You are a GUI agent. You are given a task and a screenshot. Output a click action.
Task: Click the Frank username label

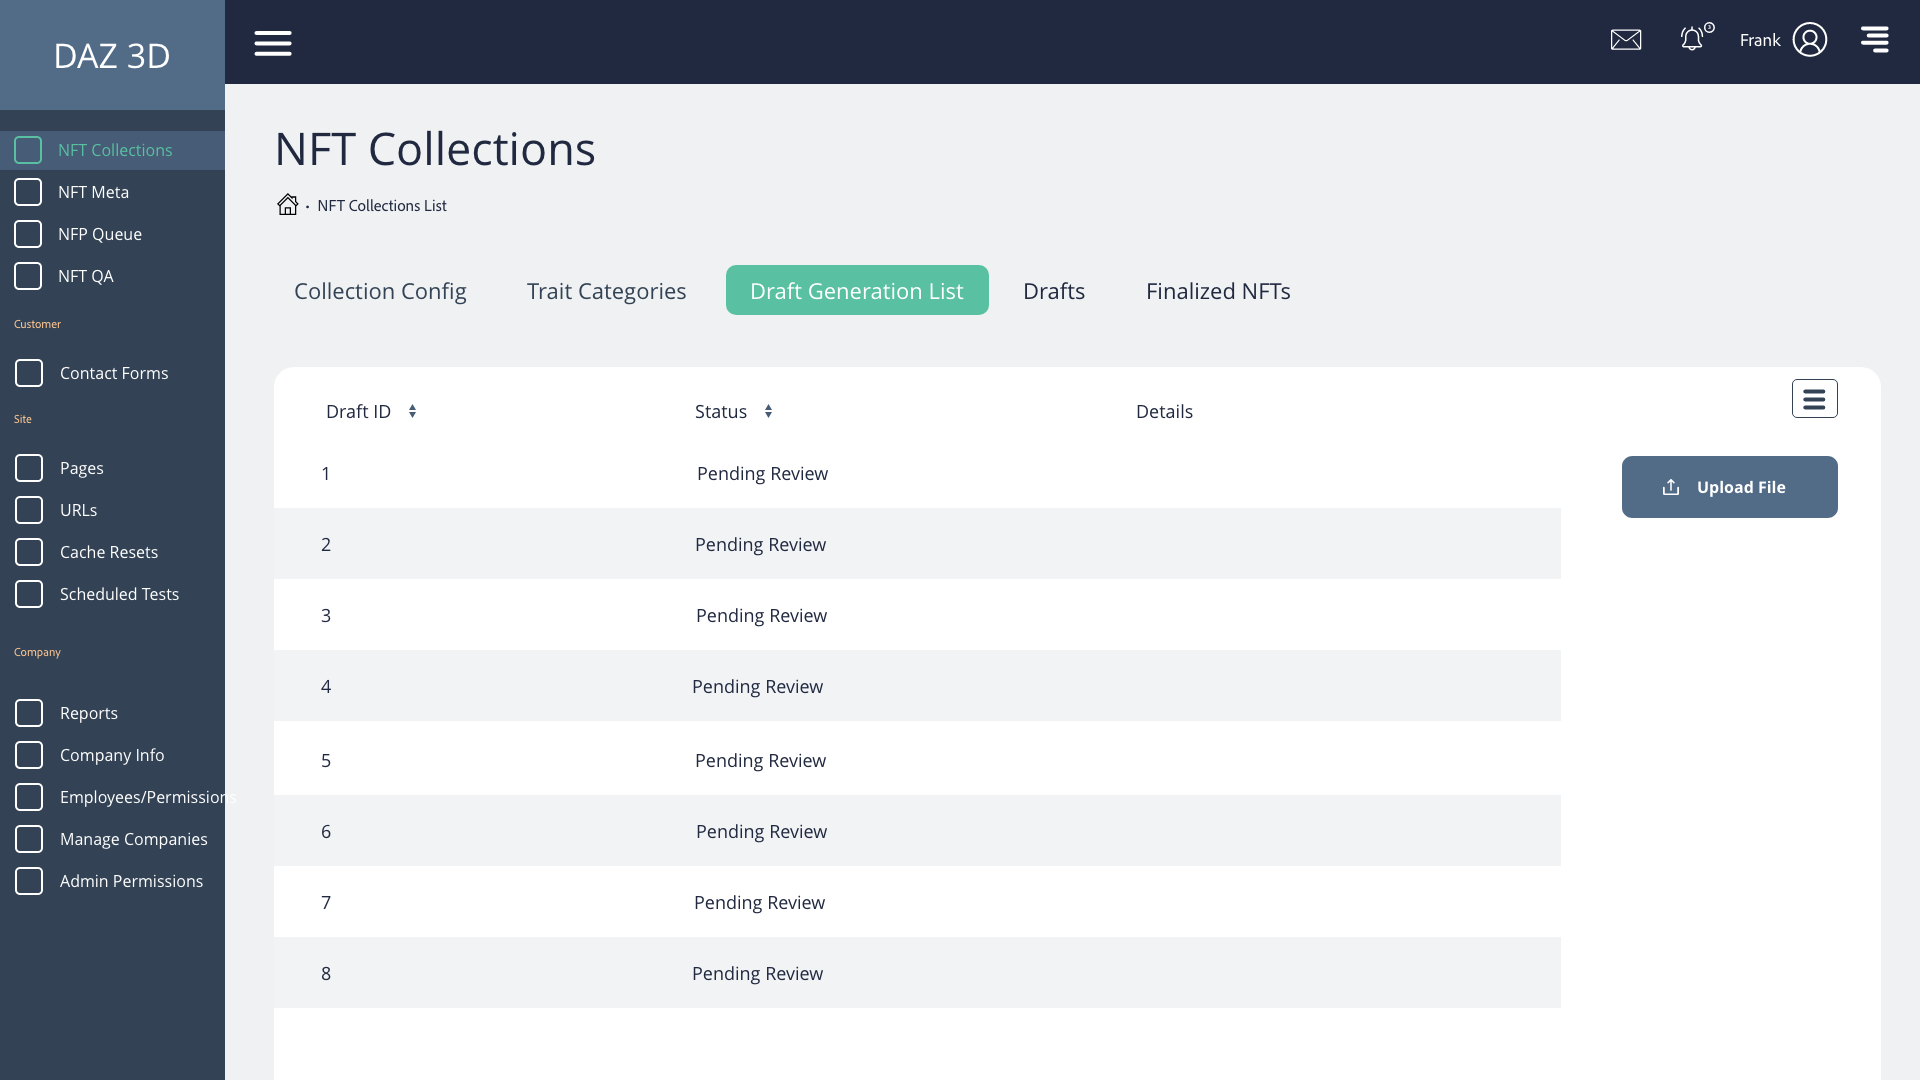1760,40
